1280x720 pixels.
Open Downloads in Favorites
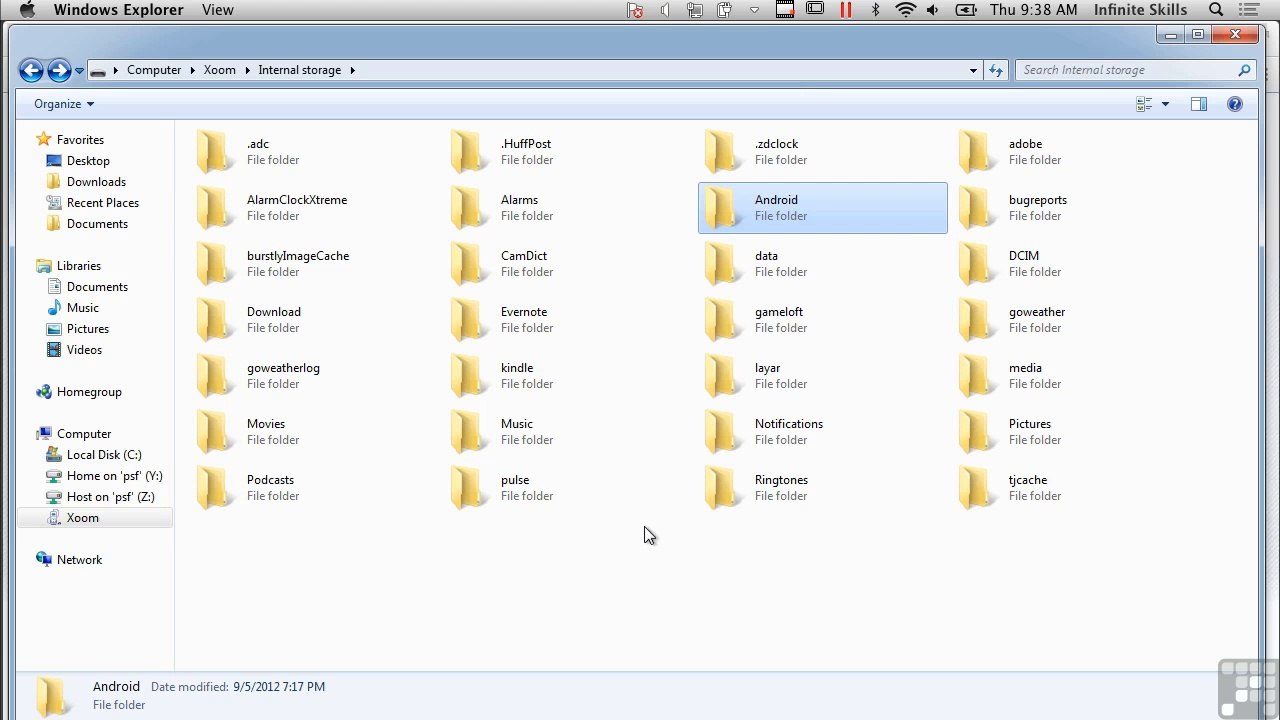[96, 182]
